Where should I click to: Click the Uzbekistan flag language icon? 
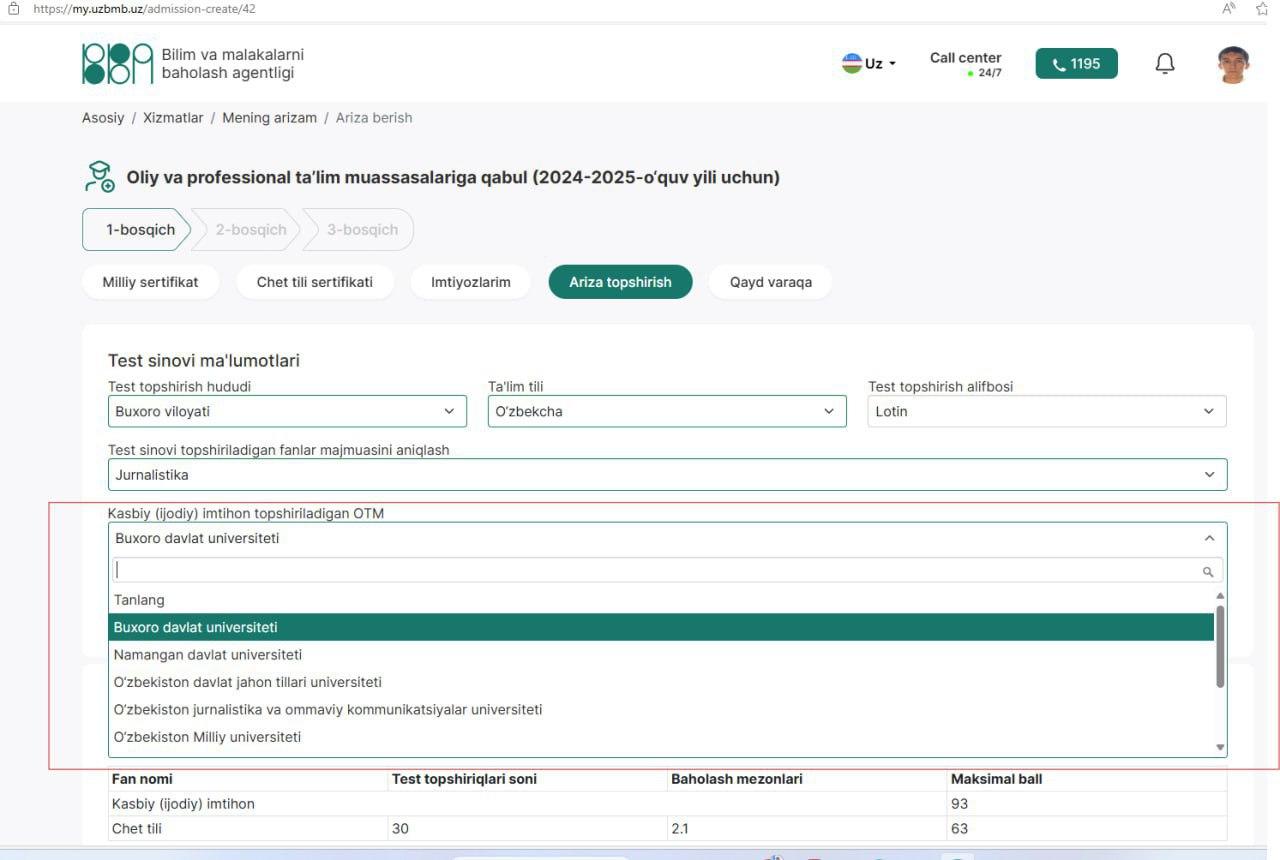pyautogui.click(x=852, y=63)
